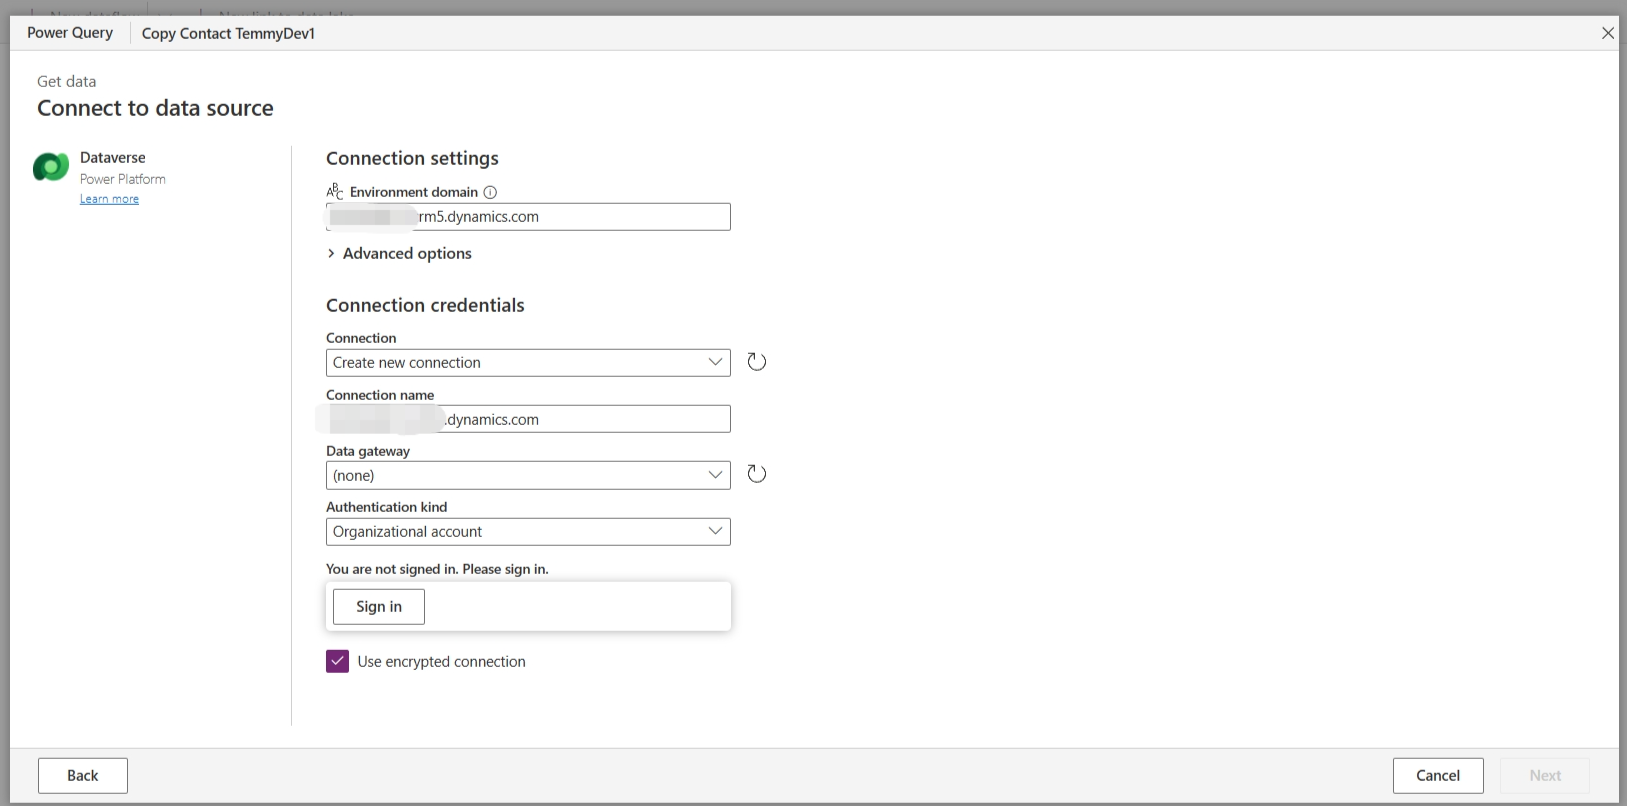Close the Power Query dialog
Viewport: 1627px width, 806px height.
[1608, 33]
